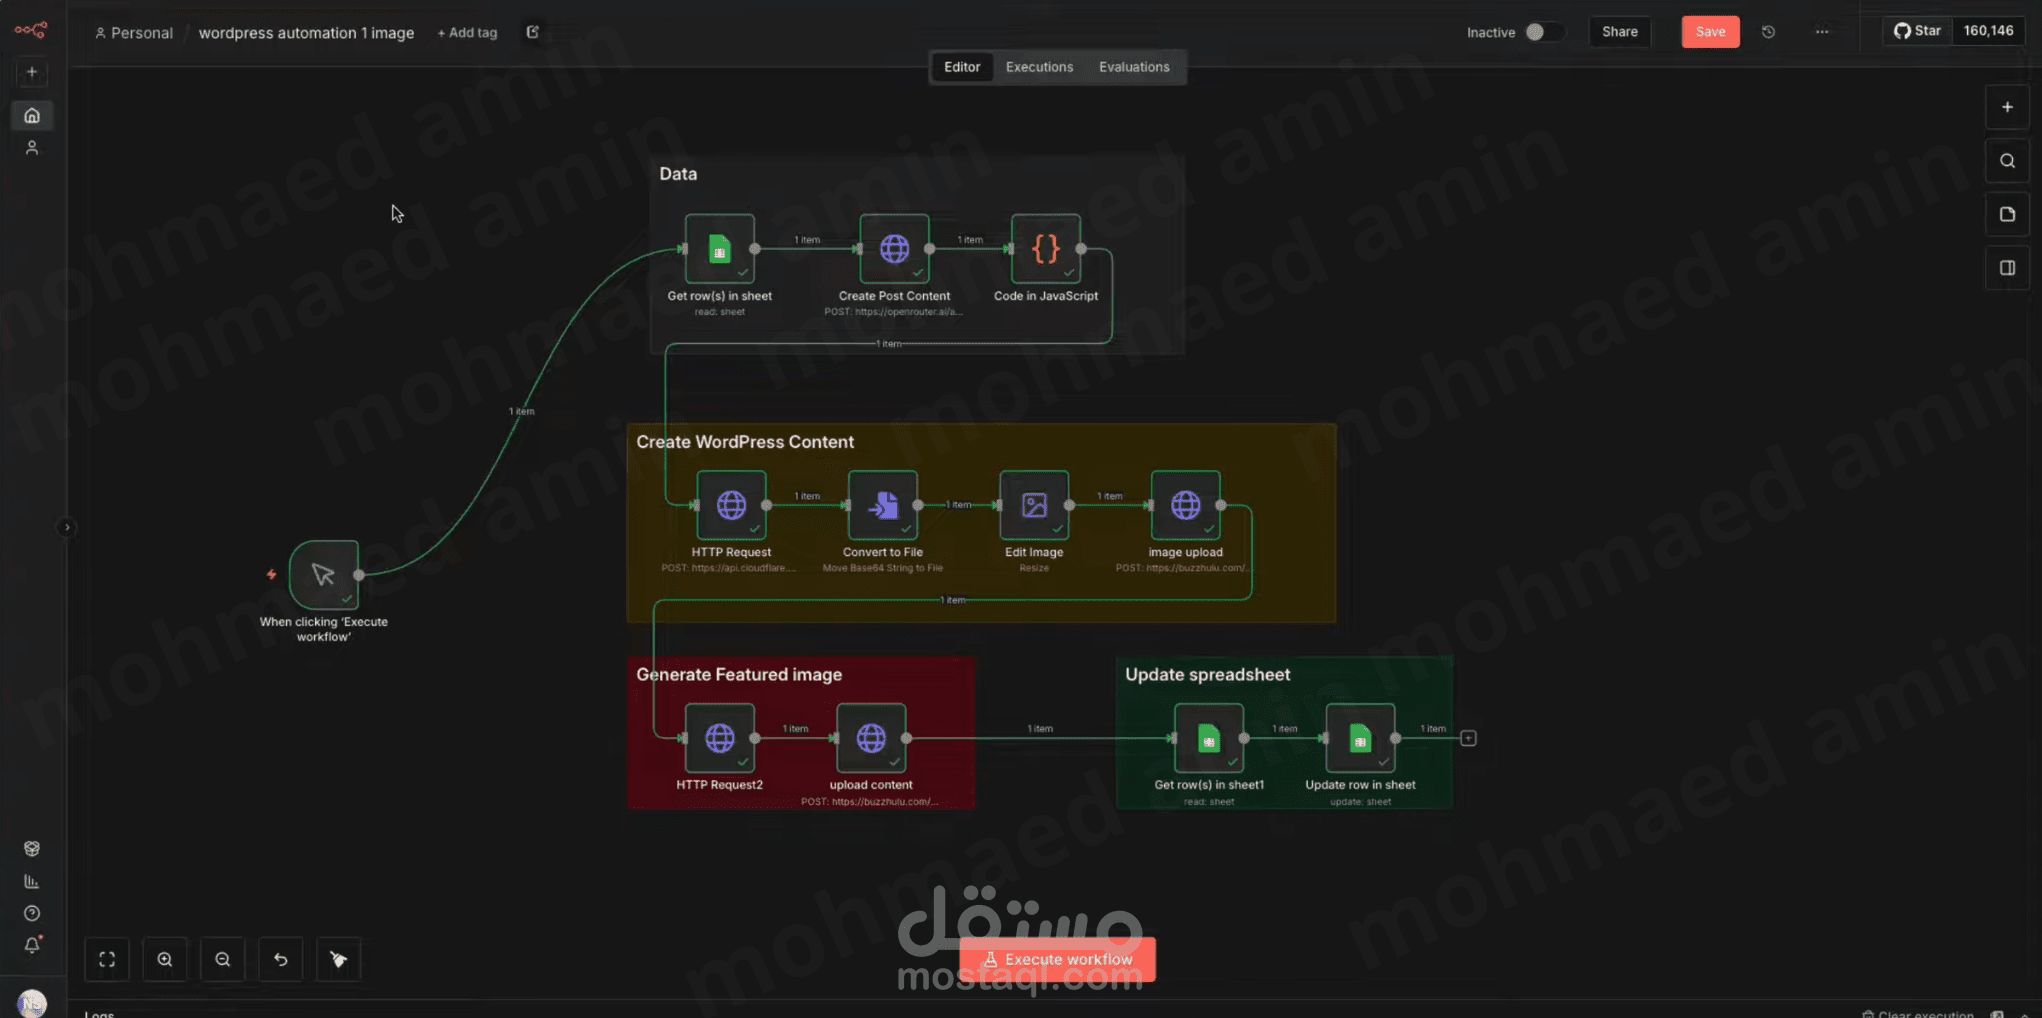
Task: Open the node search magnifier icon at right
Action: (2007, 161)
